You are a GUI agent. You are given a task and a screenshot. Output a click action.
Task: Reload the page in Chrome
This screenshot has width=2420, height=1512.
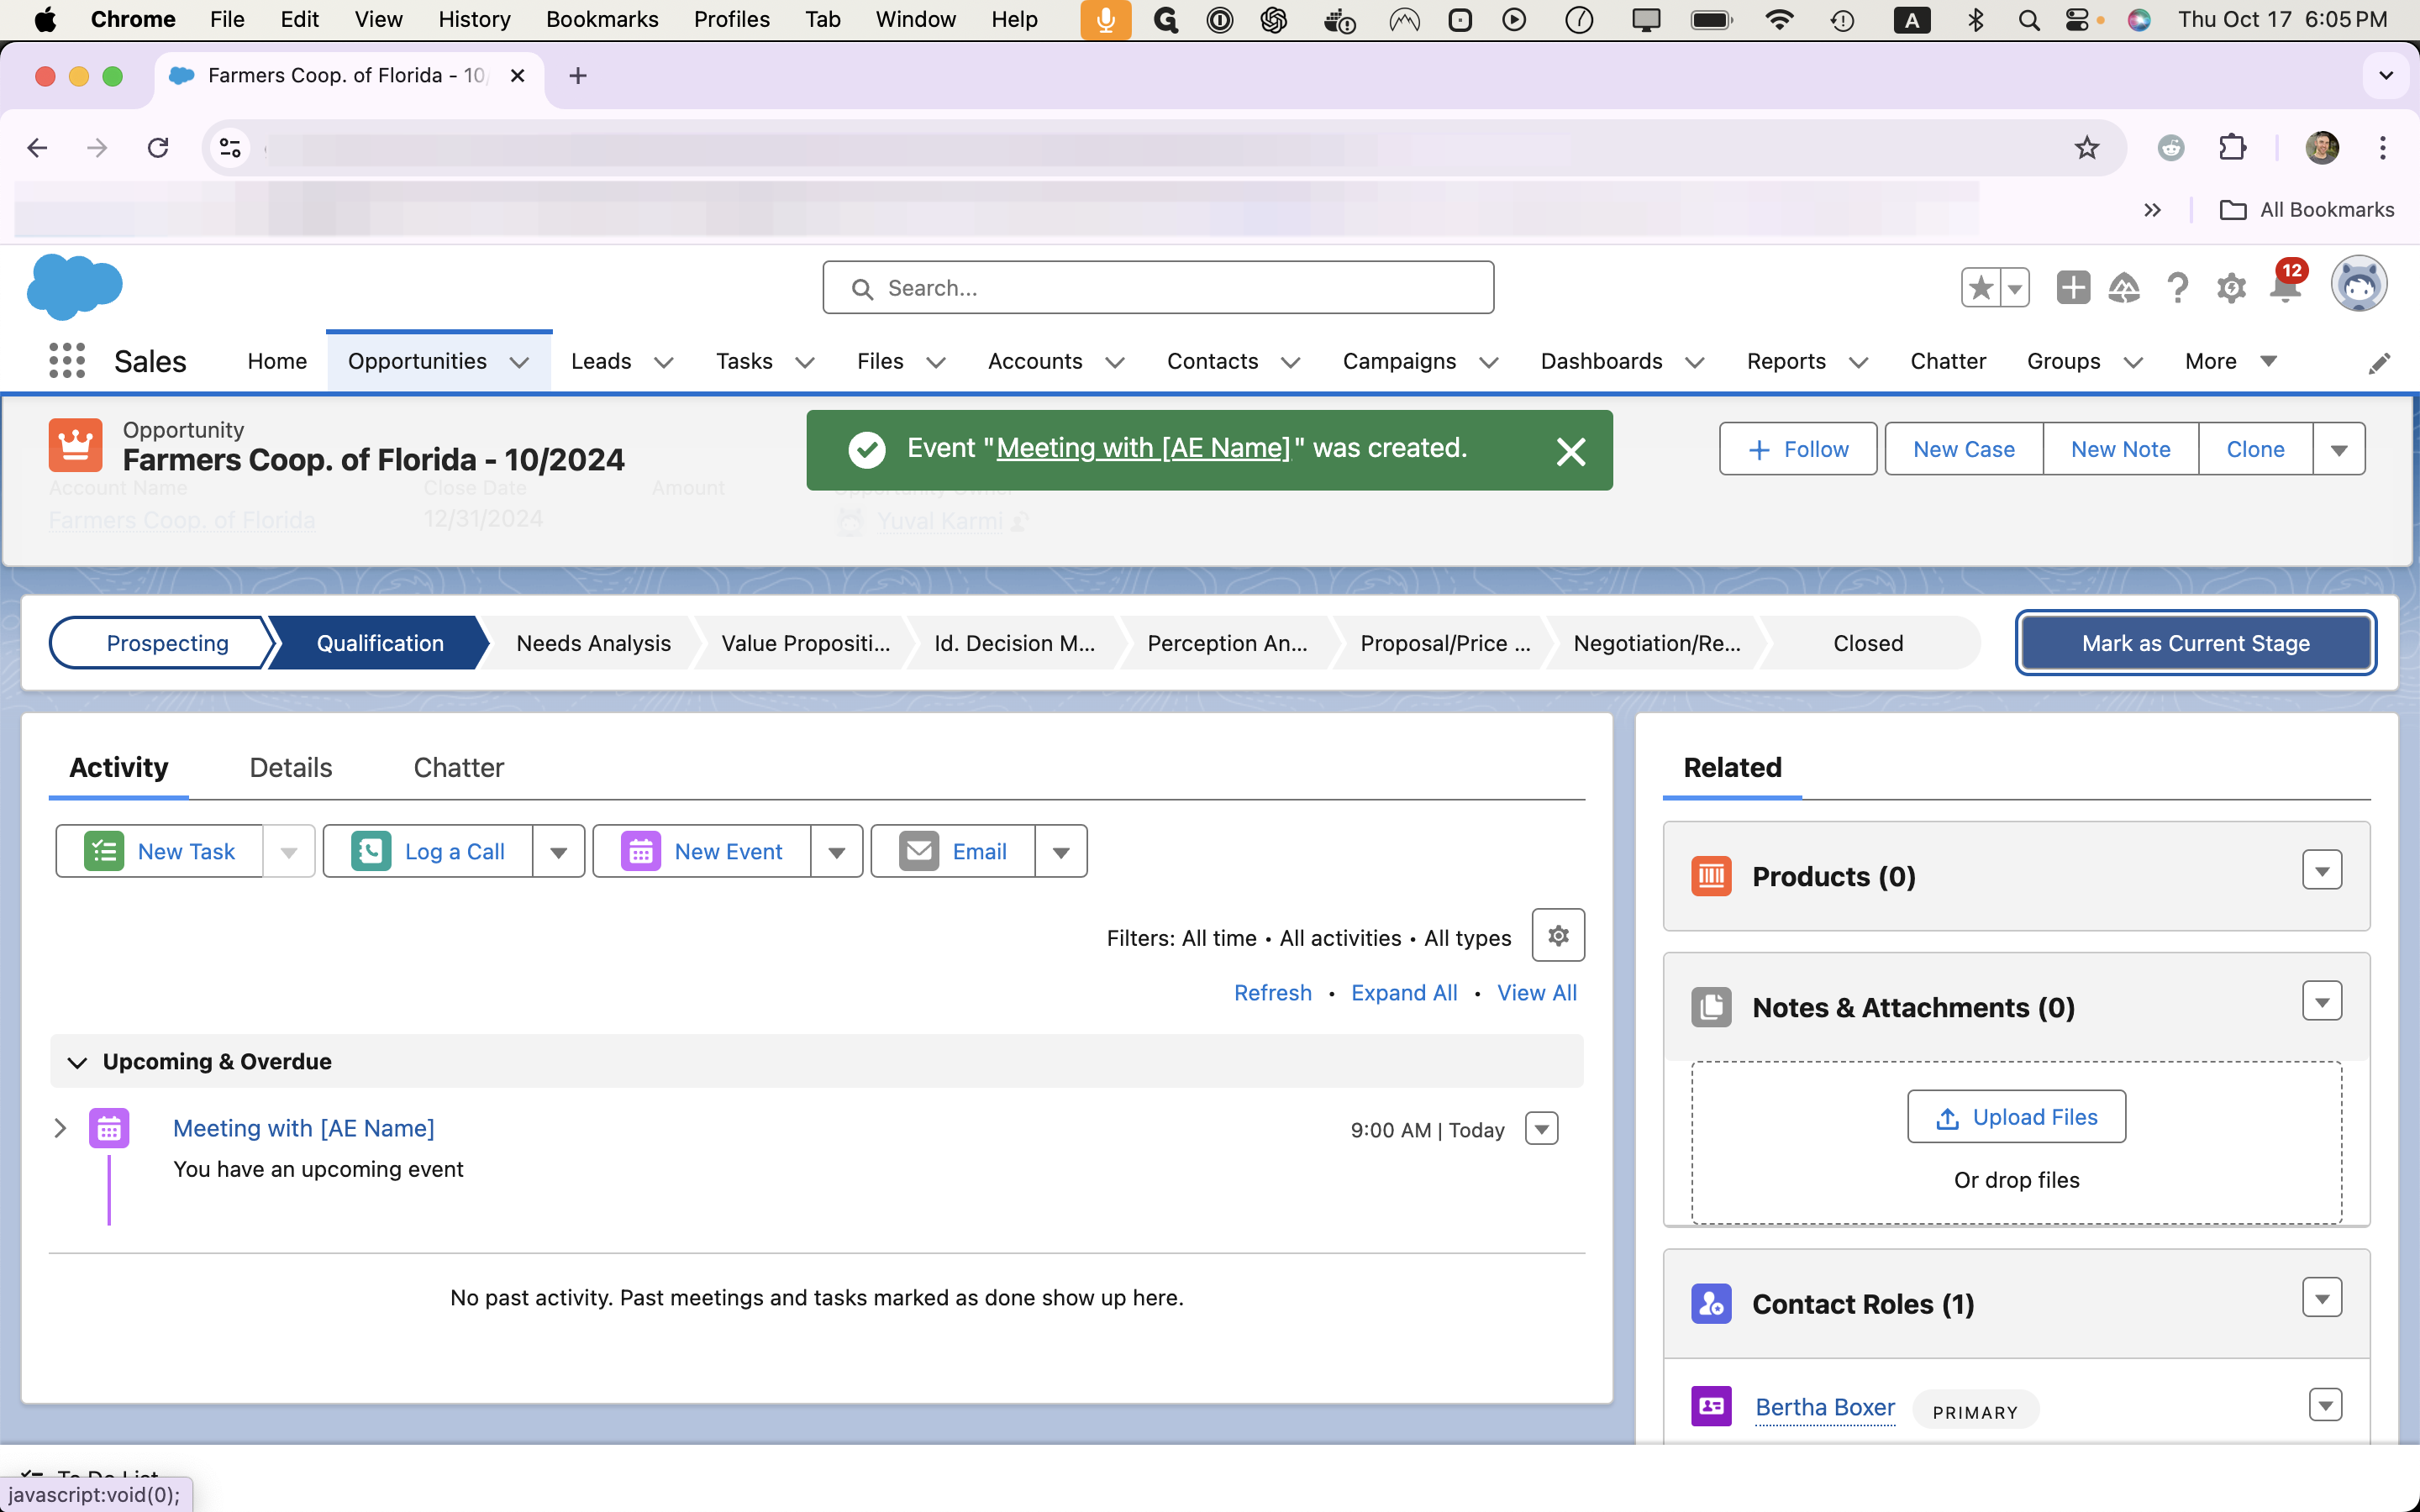158,148
